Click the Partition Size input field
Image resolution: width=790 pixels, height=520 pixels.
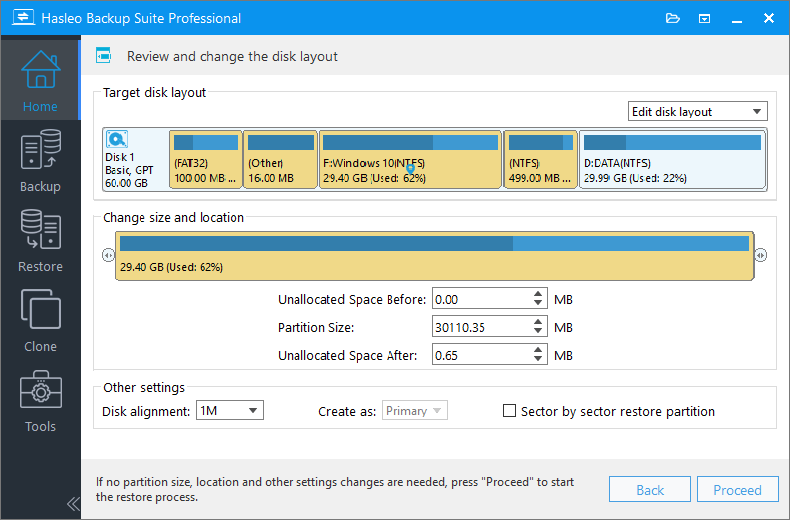click(x=481, y=327)
